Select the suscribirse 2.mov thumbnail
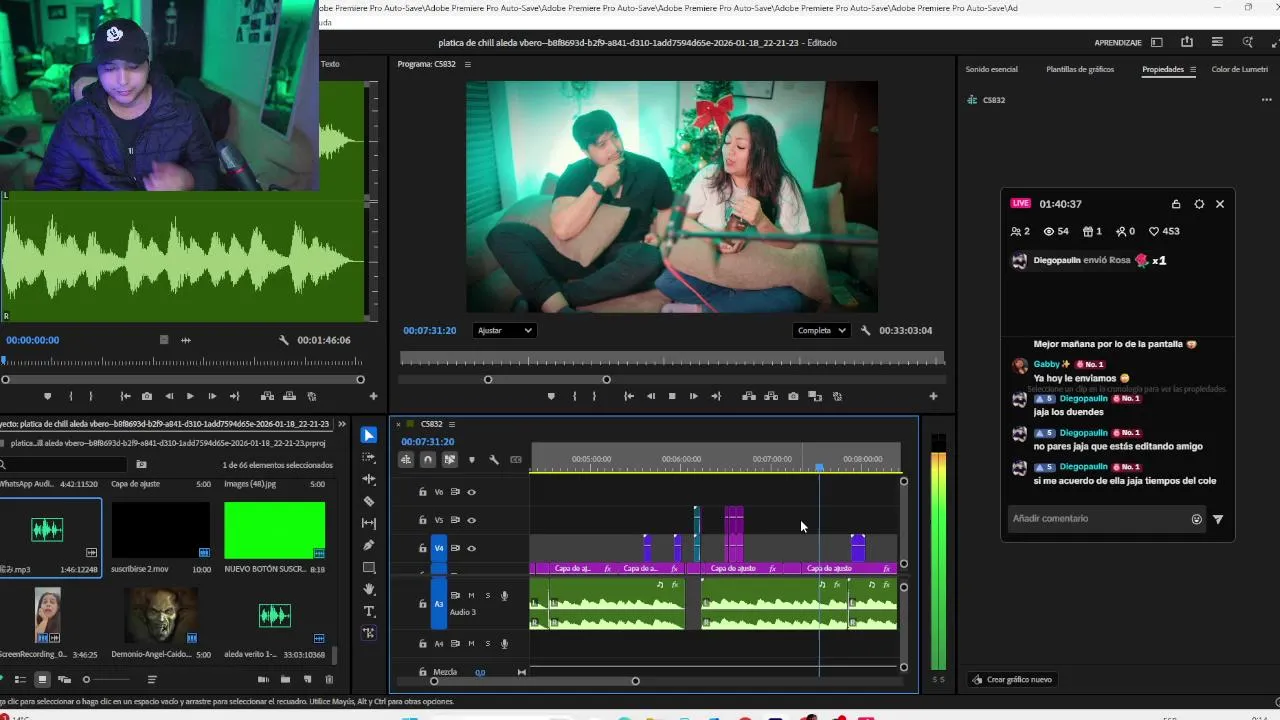This screenshot has height=720, width=1280. (161, 530)
